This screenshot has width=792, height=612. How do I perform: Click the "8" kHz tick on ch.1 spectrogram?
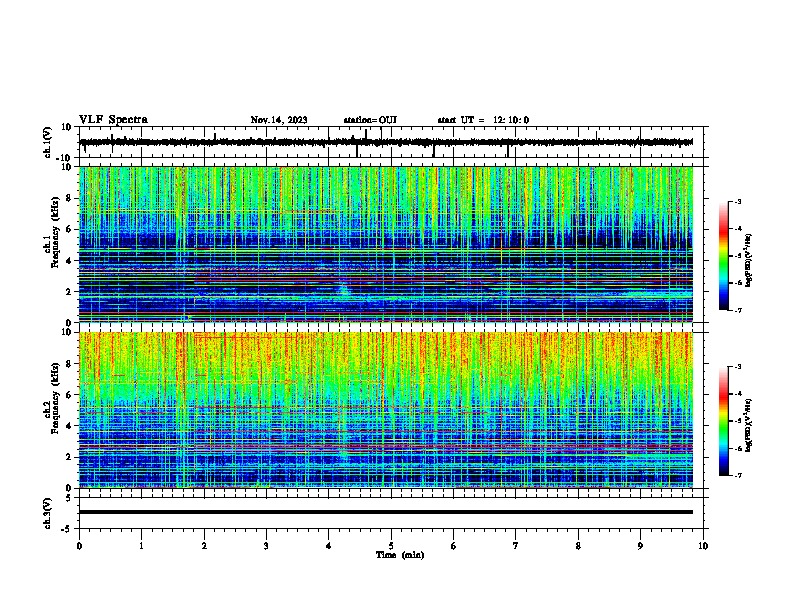click(x=70, y=198)
